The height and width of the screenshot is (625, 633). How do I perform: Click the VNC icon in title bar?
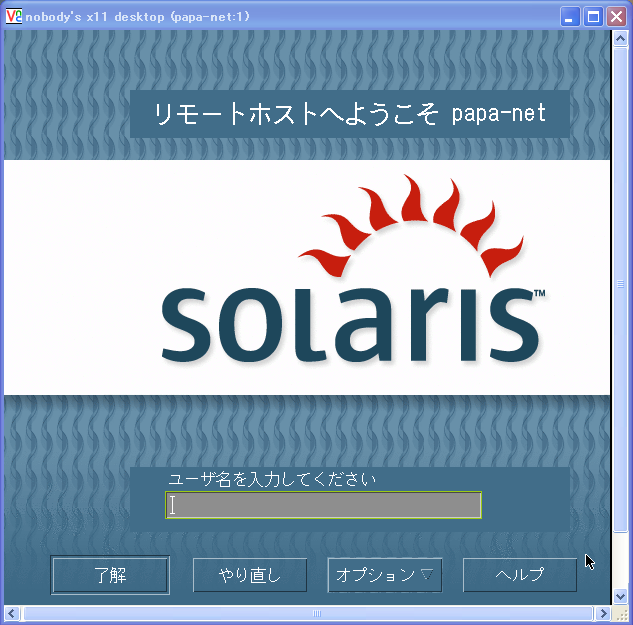click(x=14, y=17)
